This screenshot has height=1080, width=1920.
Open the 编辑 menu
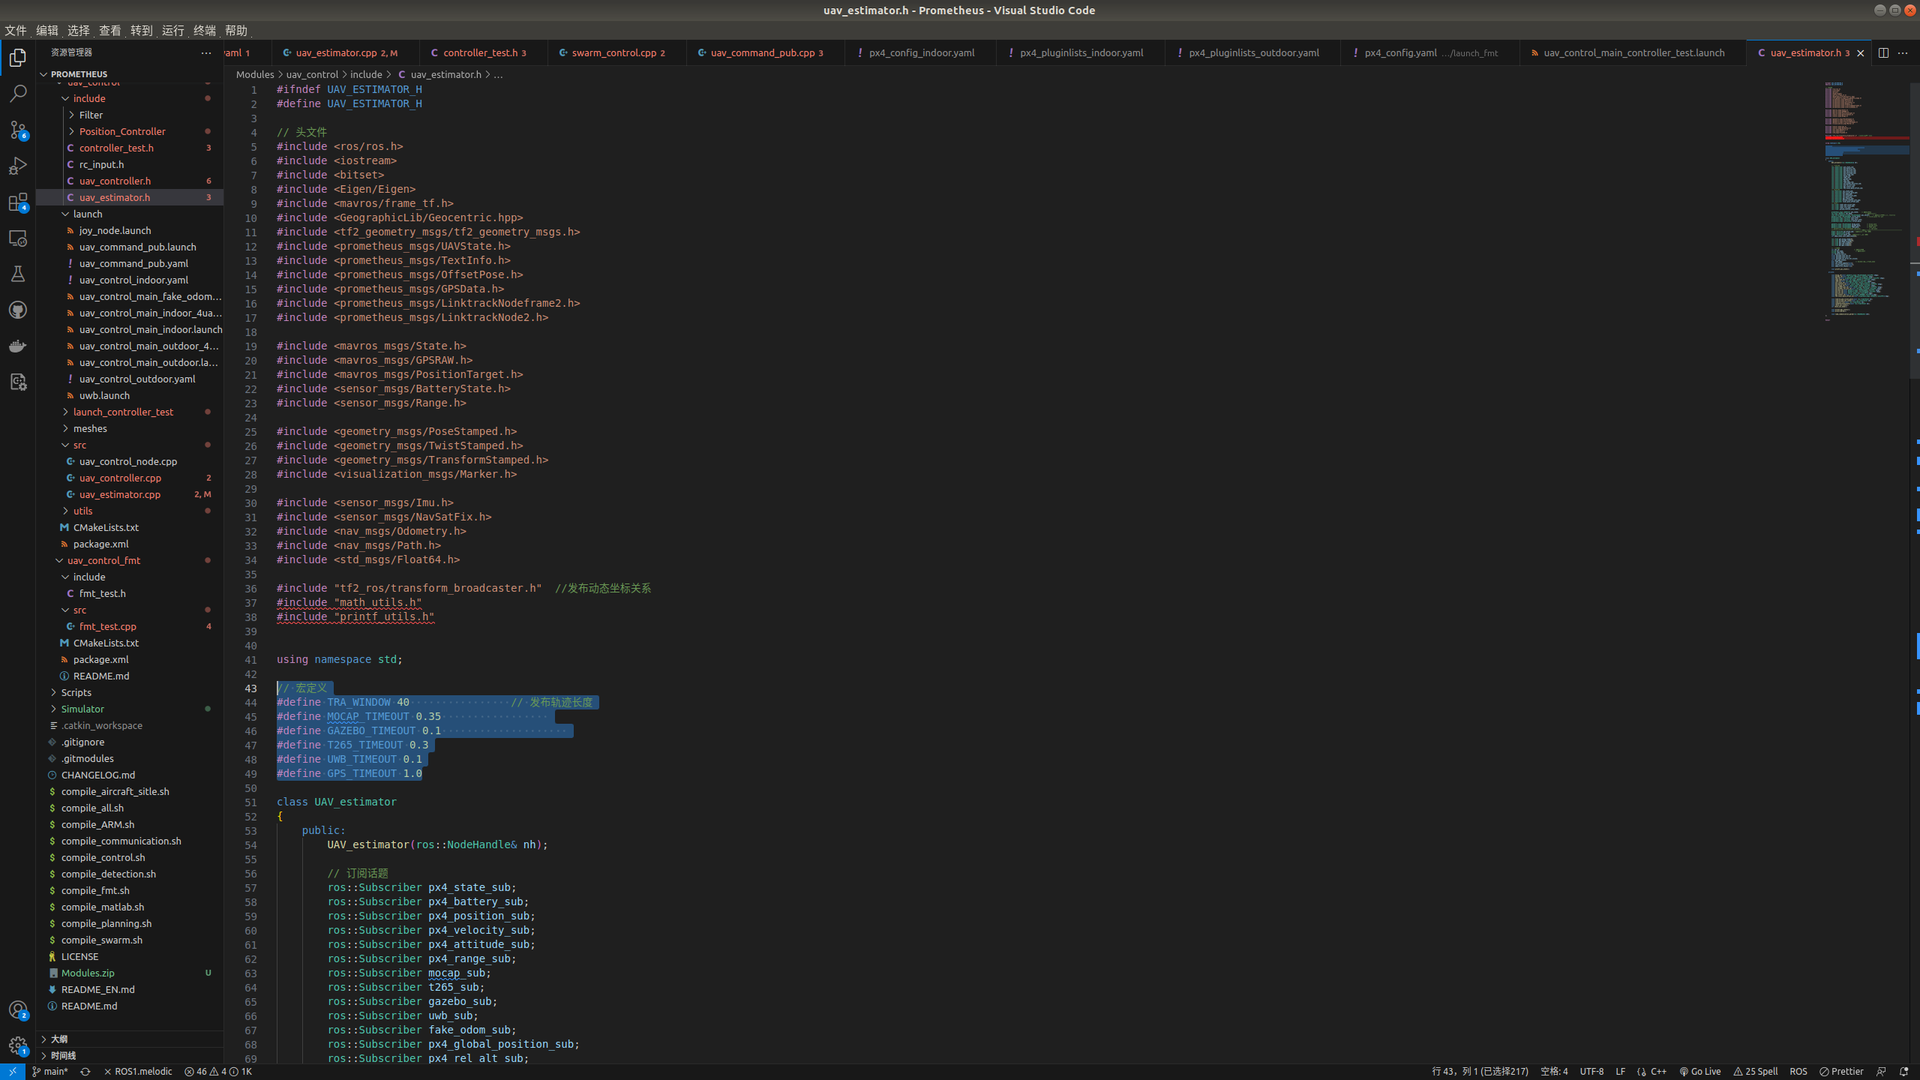pyautogui.click(x=47, y=30)
